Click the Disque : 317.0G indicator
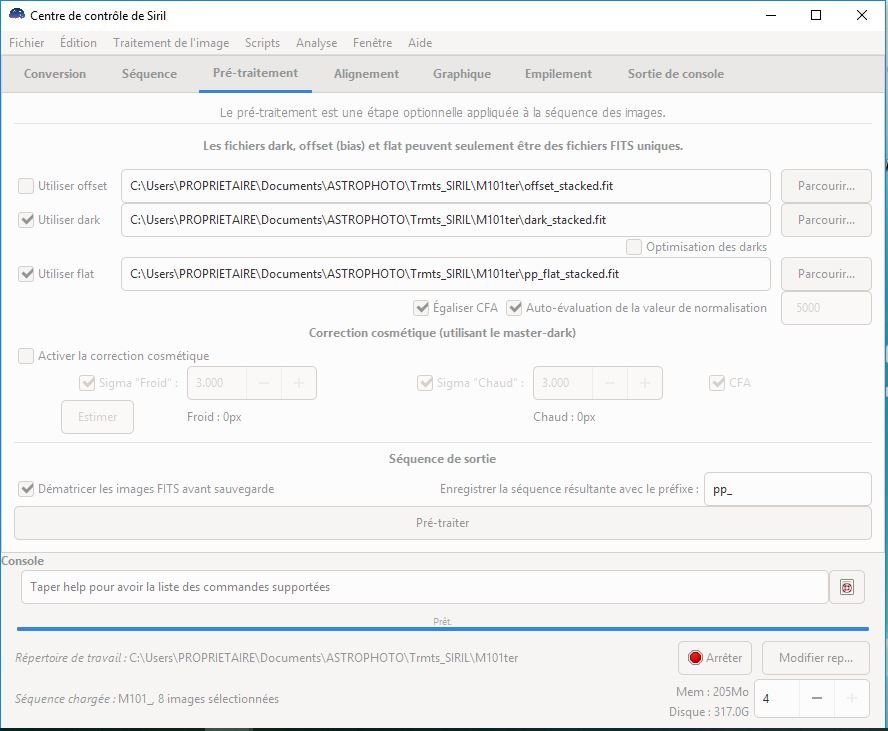The height and width of the screenshot is (731, 888). (x=708, y=712)
